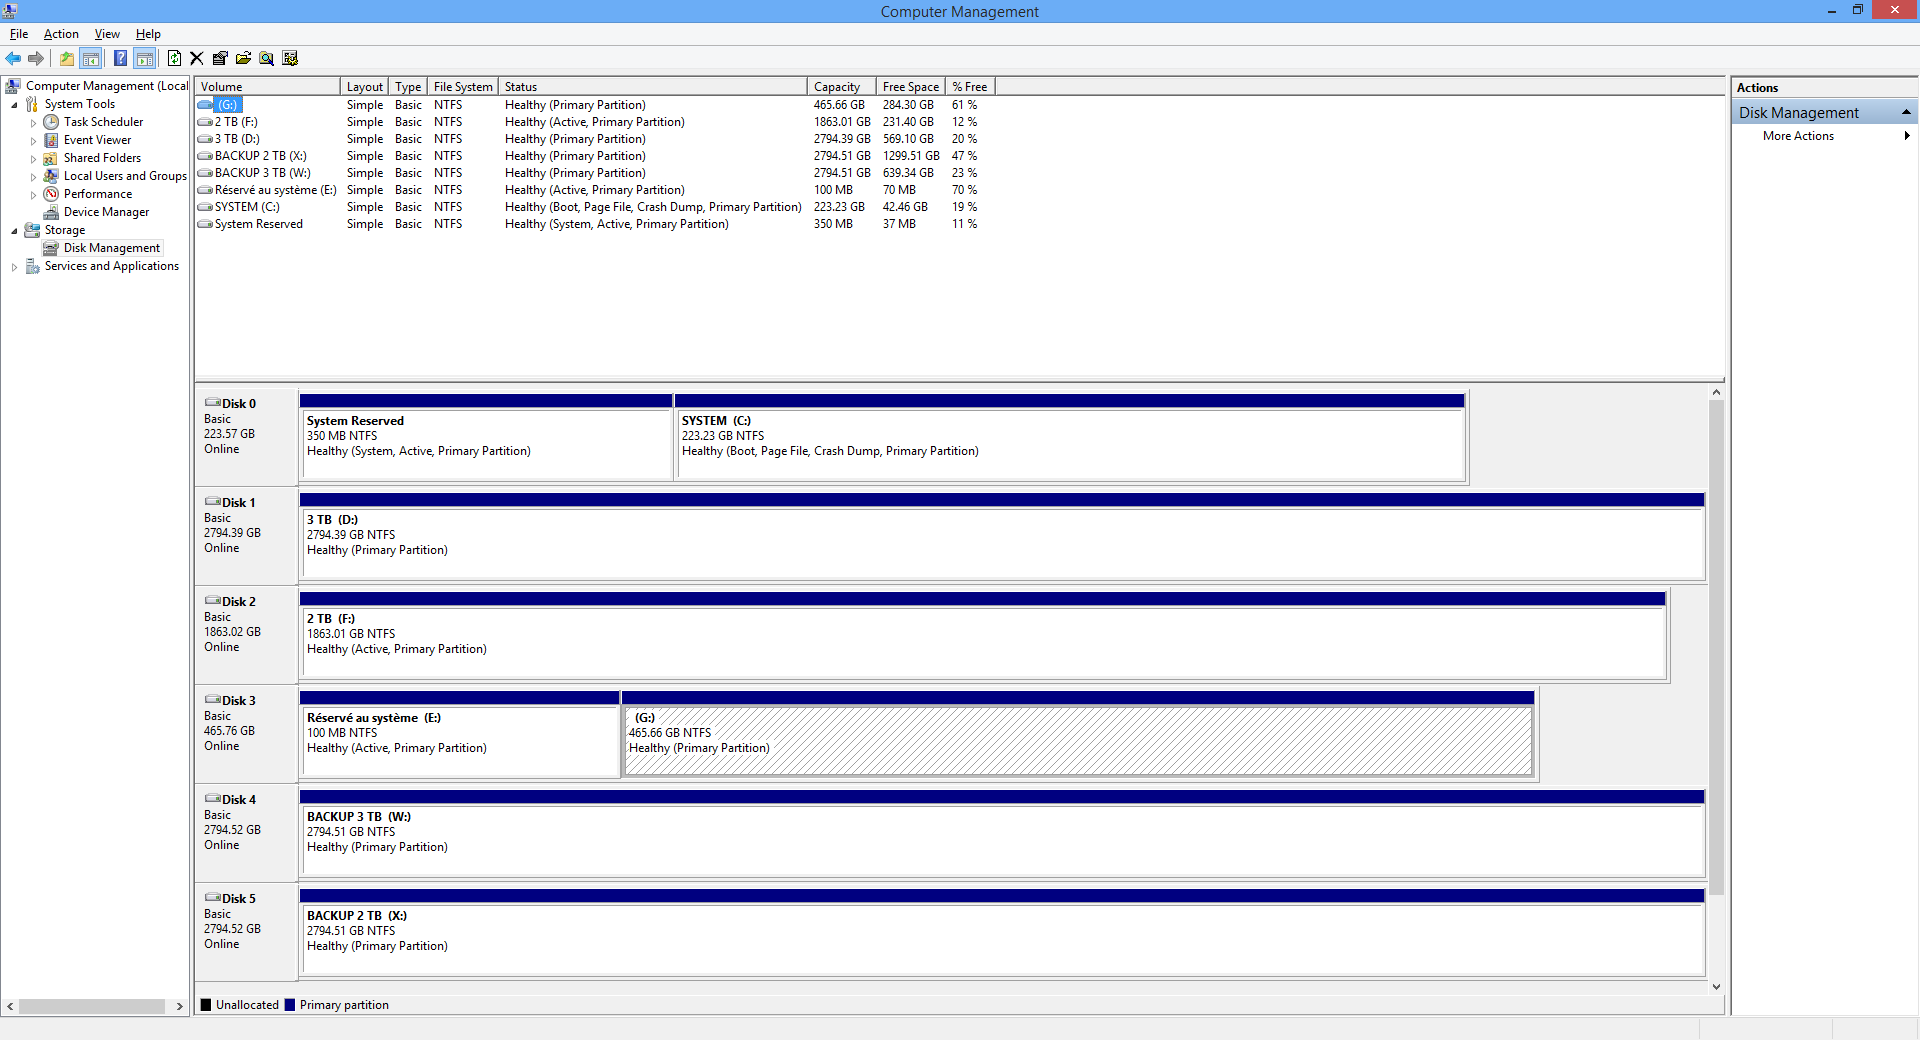Click the Back arrow toolbar icon
Image resolution: width=1920 pixels, height=1040 pixels.
[13, 58]
